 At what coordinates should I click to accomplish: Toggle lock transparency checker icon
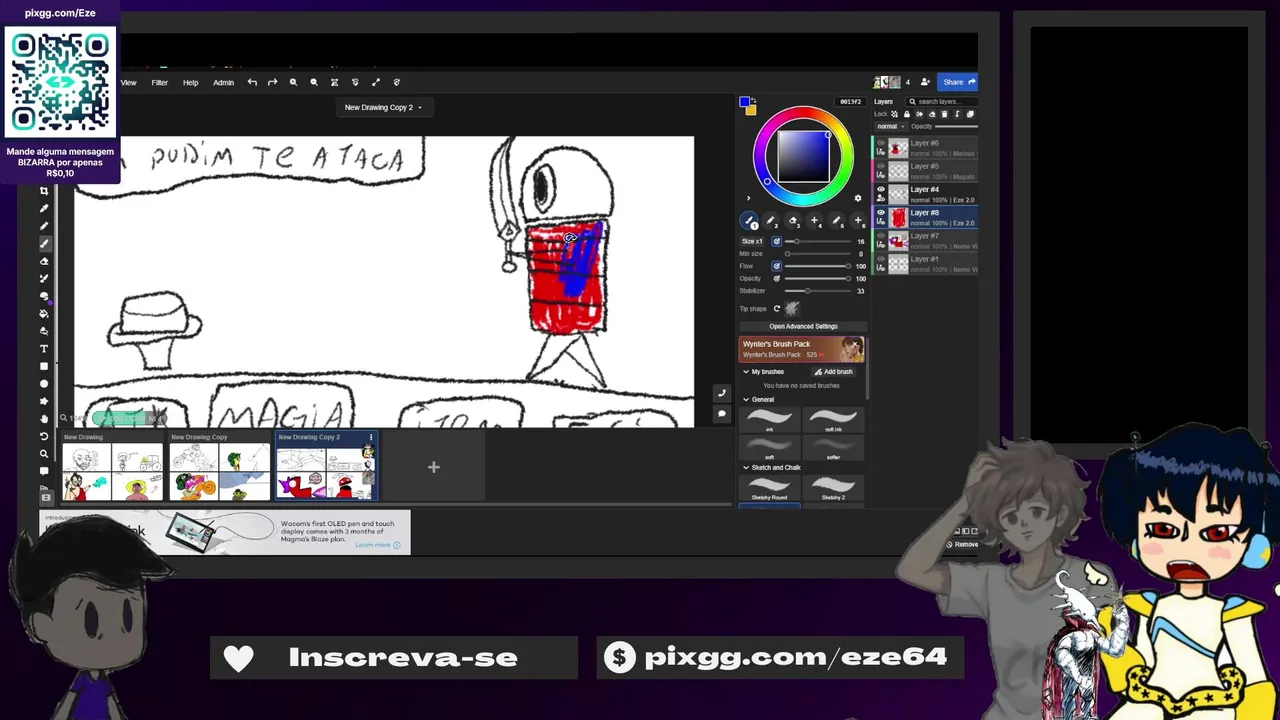point(894,114)
